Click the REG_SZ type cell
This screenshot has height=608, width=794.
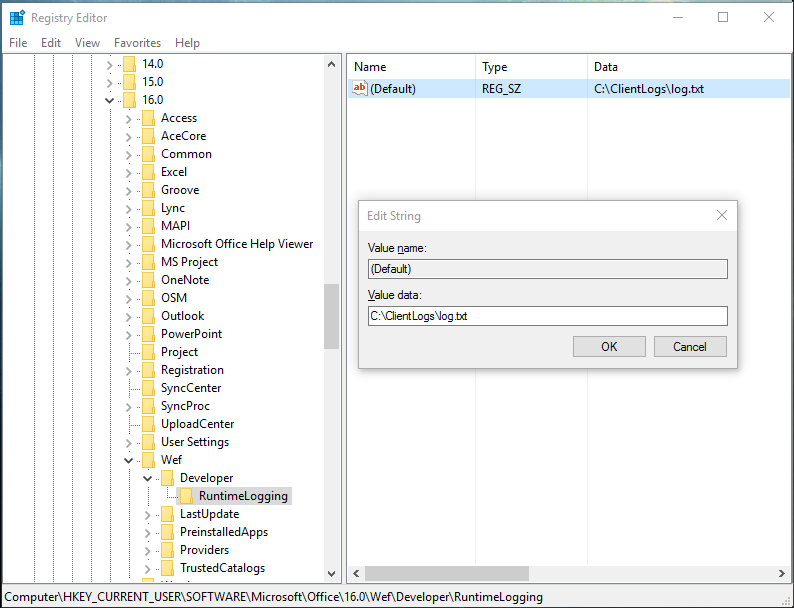pos(501,89)
